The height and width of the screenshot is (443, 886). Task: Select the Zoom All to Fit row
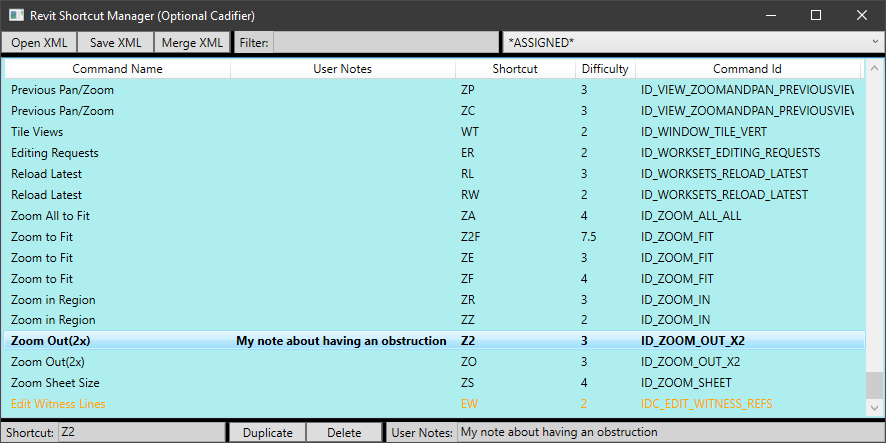point(435,215)
